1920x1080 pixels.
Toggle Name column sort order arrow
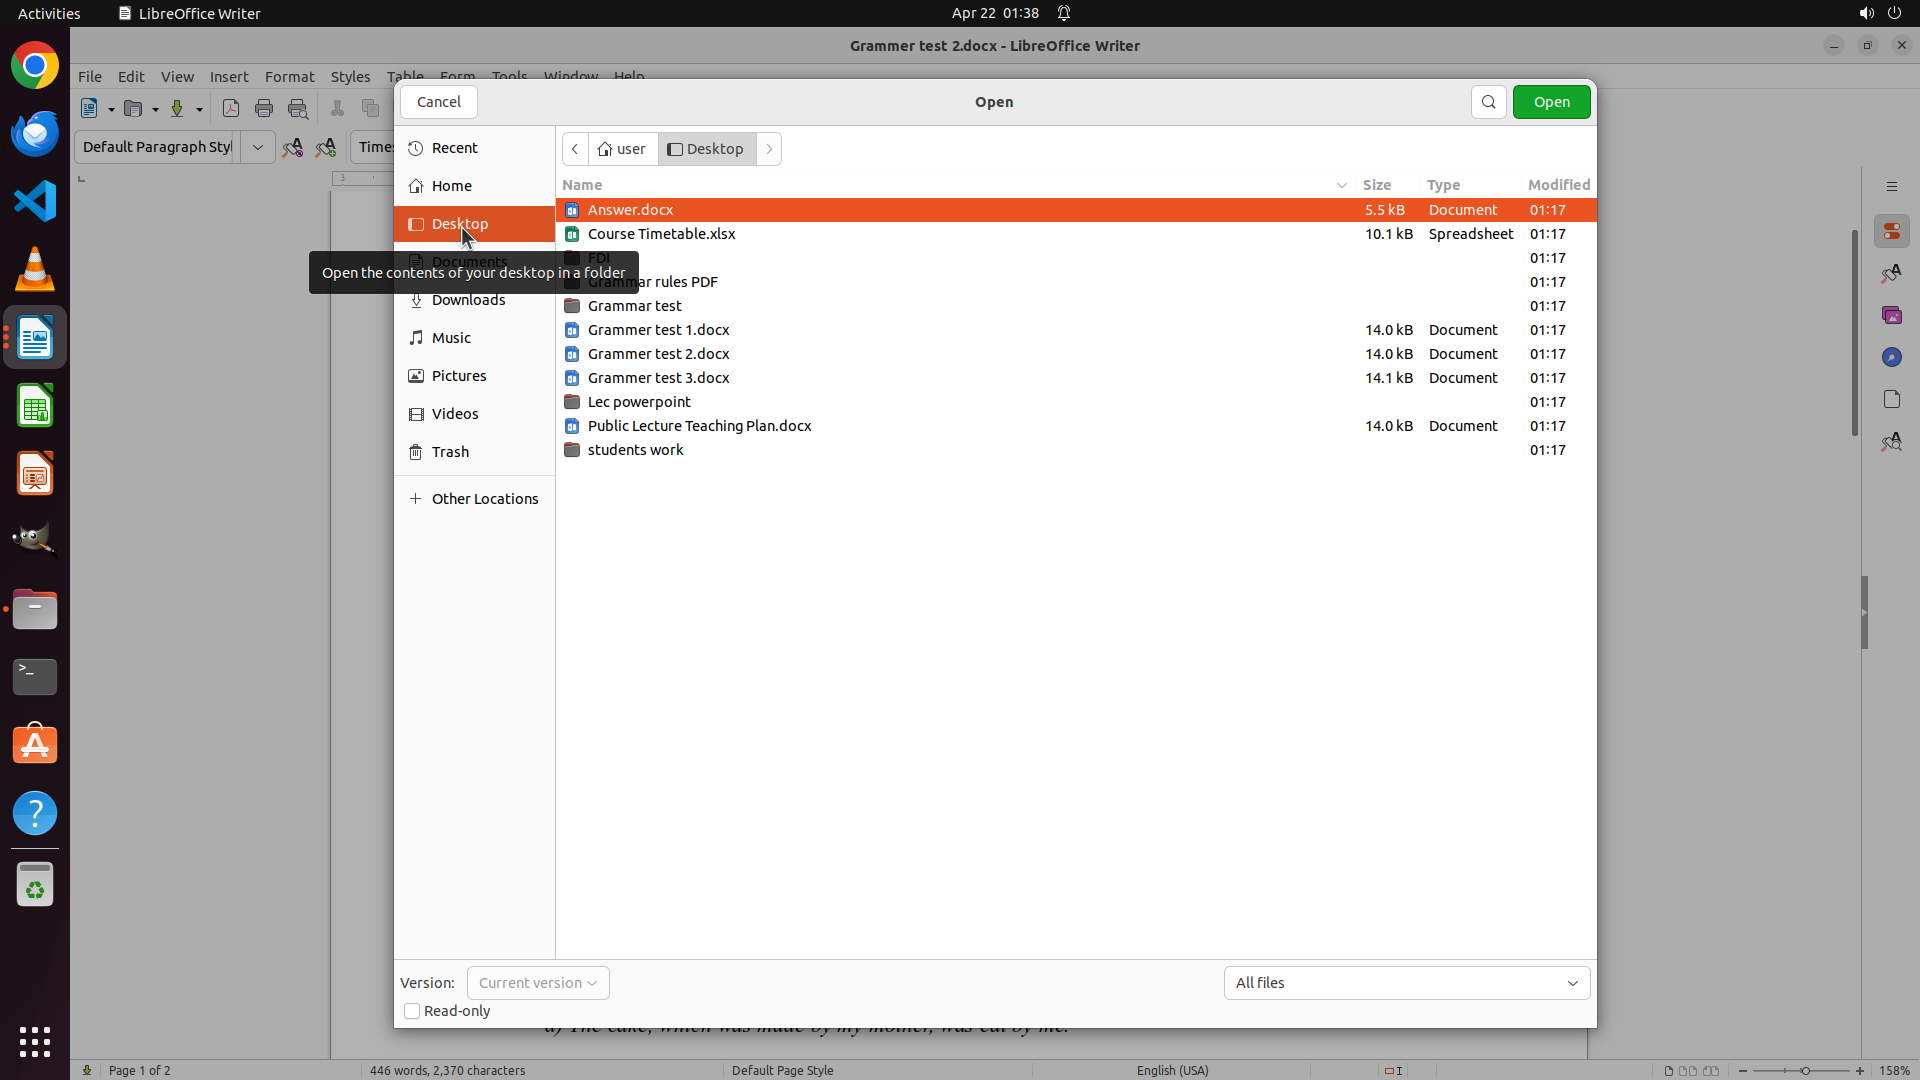coord(1341,185)
